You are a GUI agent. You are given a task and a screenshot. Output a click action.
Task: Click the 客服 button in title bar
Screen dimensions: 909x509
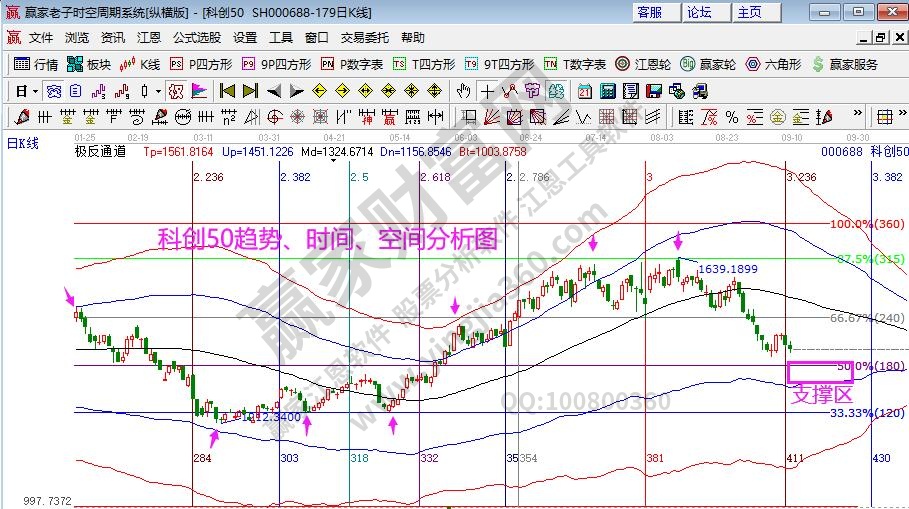656,12
